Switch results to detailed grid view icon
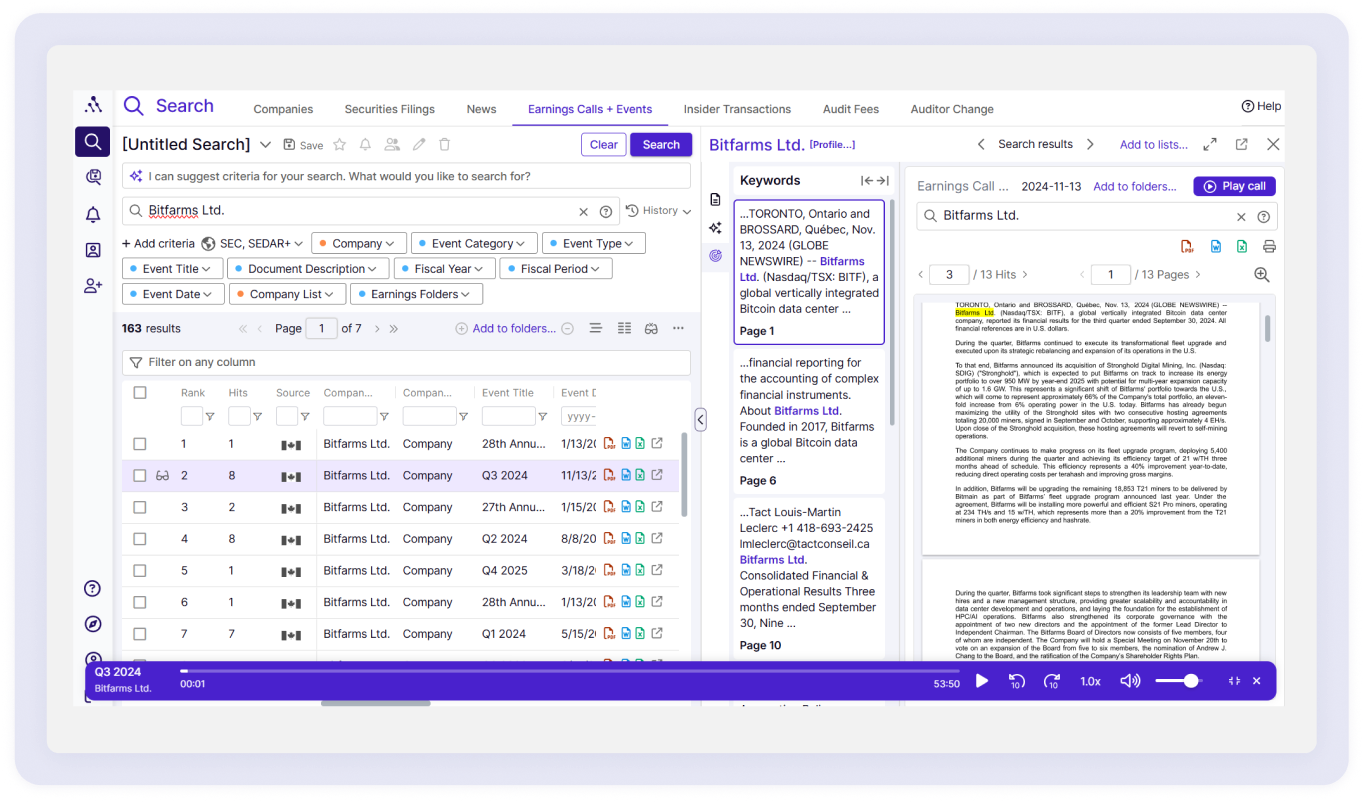This screenshot has height=802, width=1364. pyautogui.click(x=624, y=328)
